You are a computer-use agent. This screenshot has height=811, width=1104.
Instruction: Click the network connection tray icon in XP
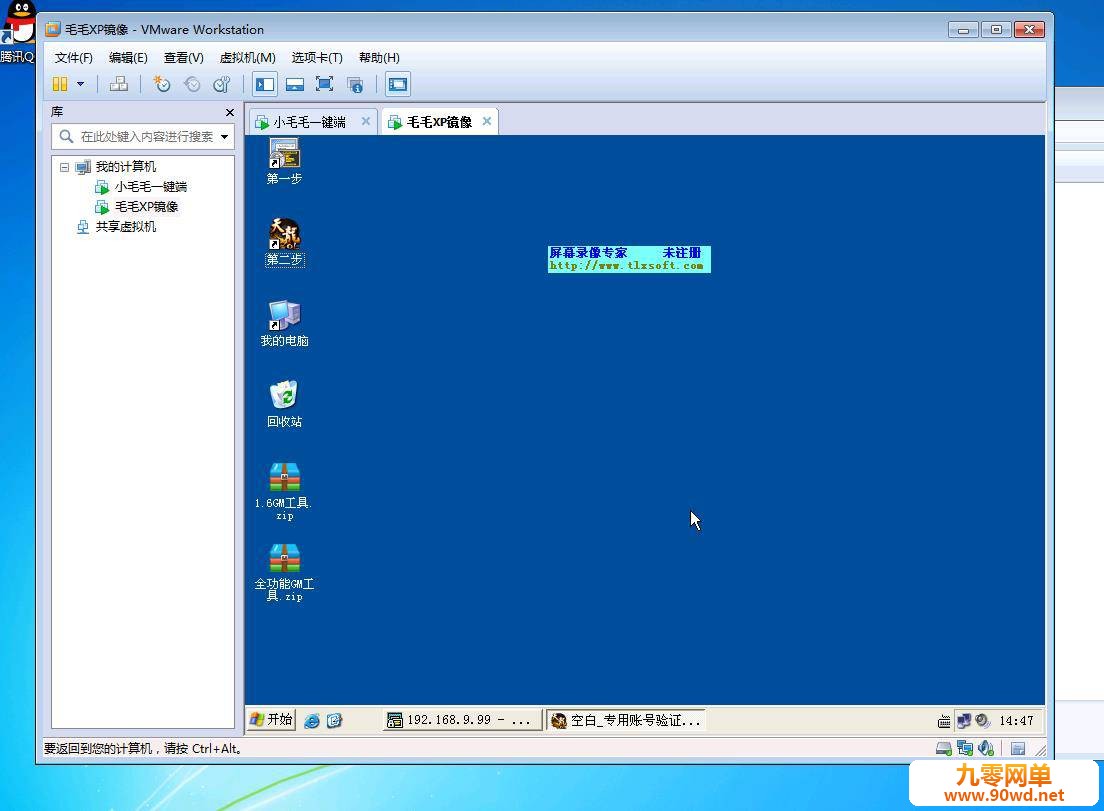click(964, 720)
